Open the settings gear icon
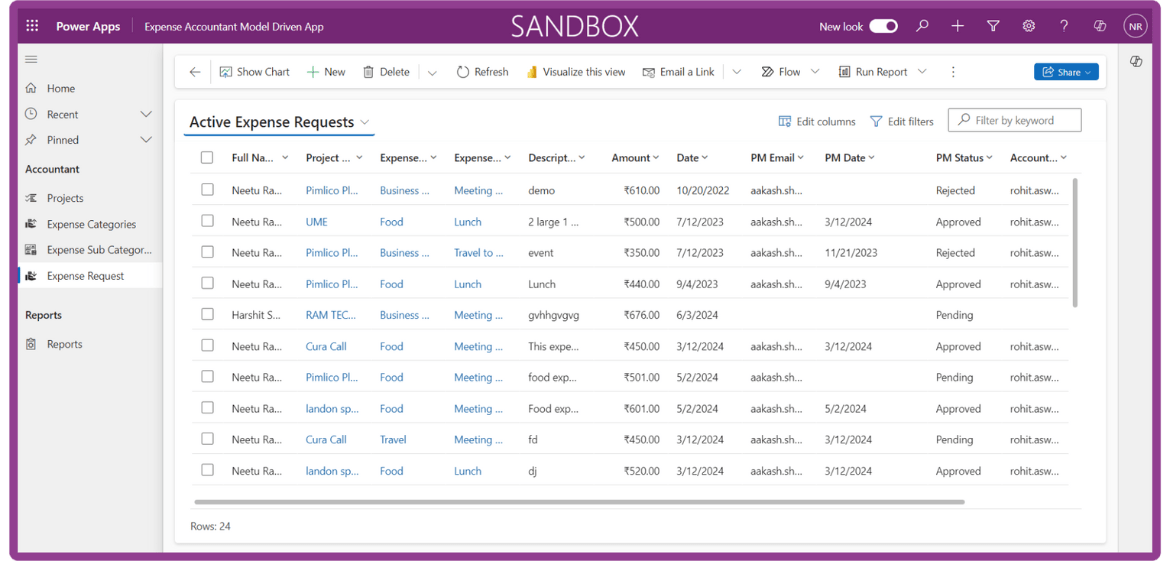The height and width of the screenshot is (561, 1170). tap(1028, 26)
